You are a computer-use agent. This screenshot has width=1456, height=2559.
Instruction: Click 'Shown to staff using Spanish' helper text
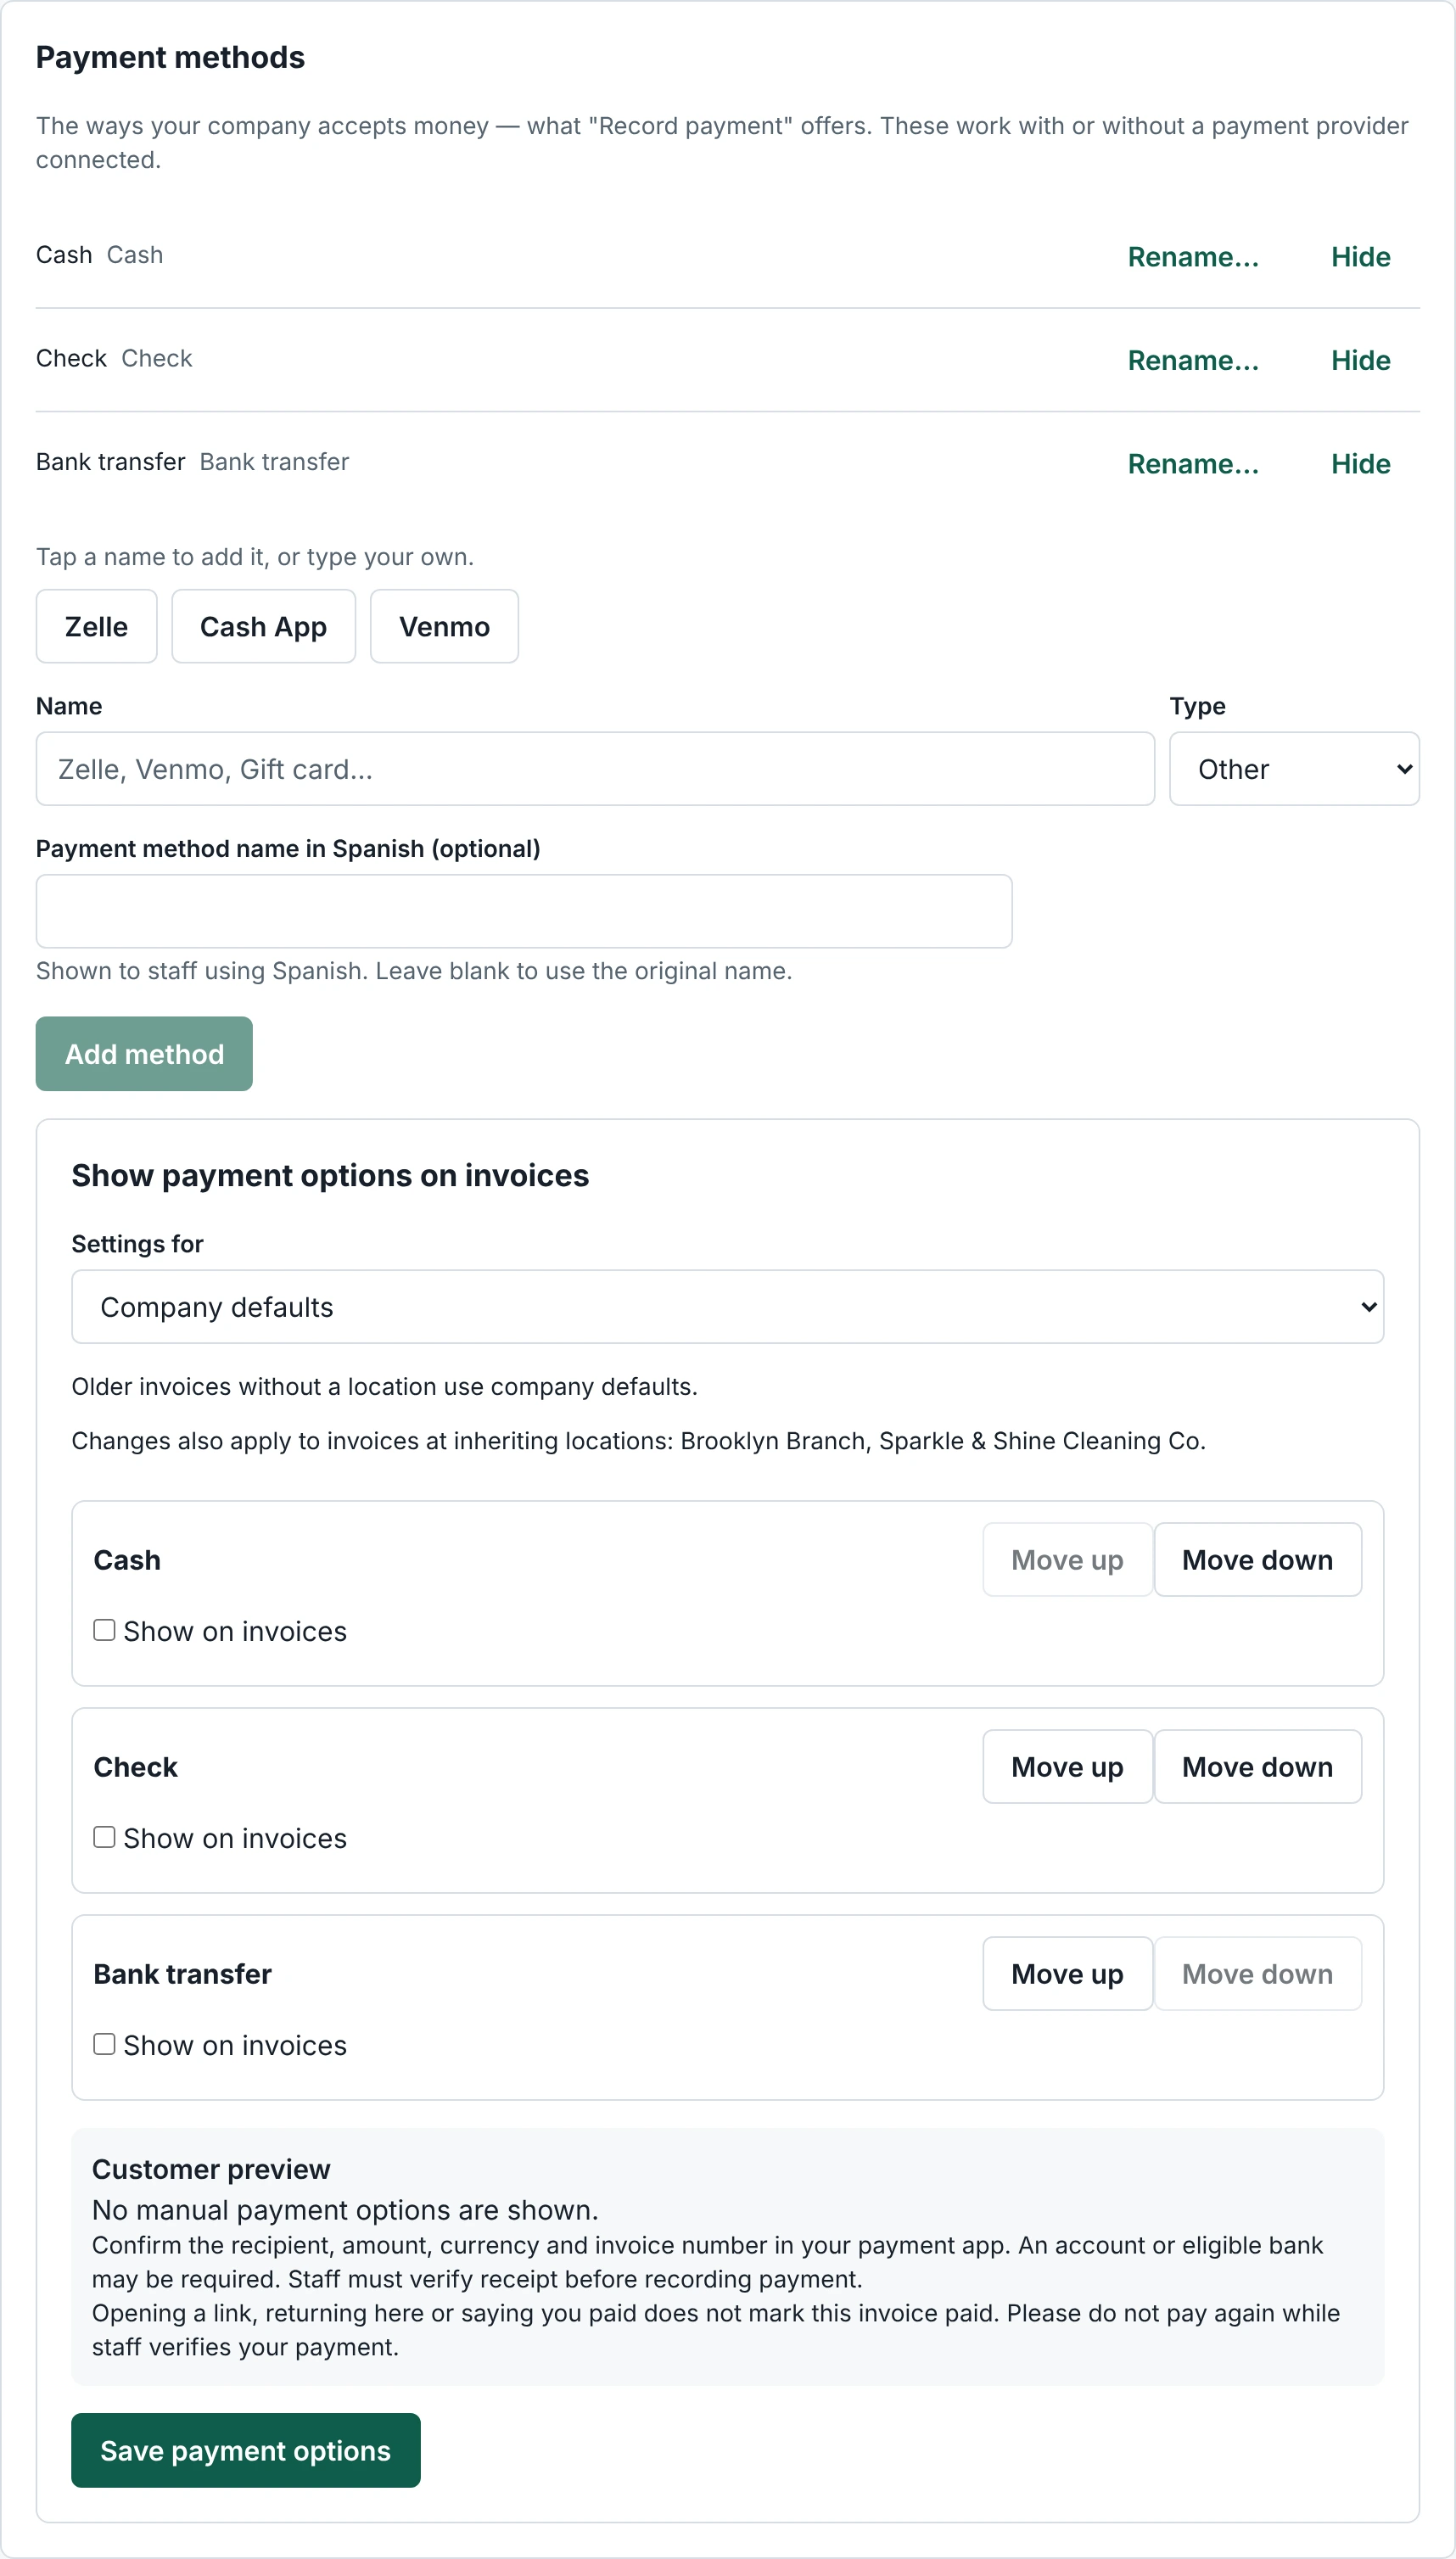click(414, 971)
